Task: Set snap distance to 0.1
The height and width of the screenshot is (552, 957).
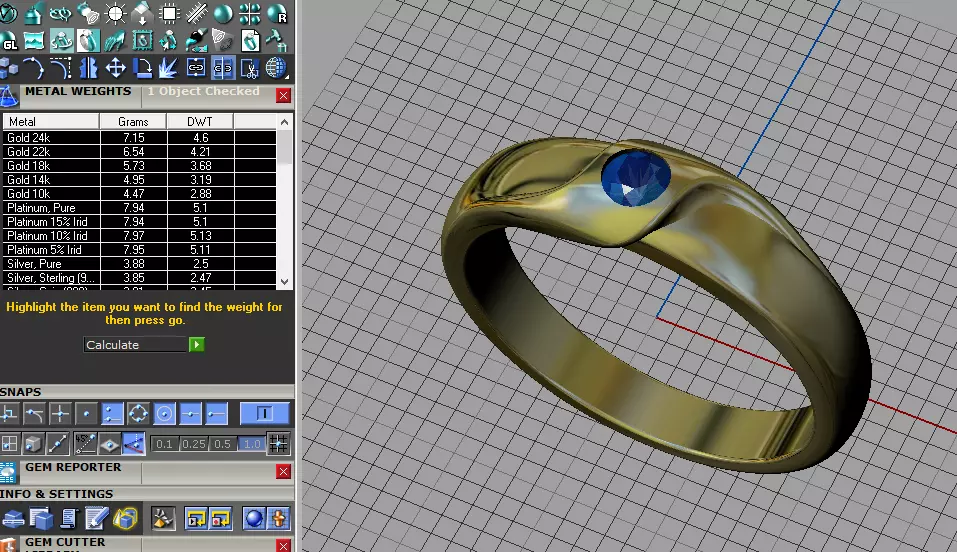Action: tap(164, 444)
